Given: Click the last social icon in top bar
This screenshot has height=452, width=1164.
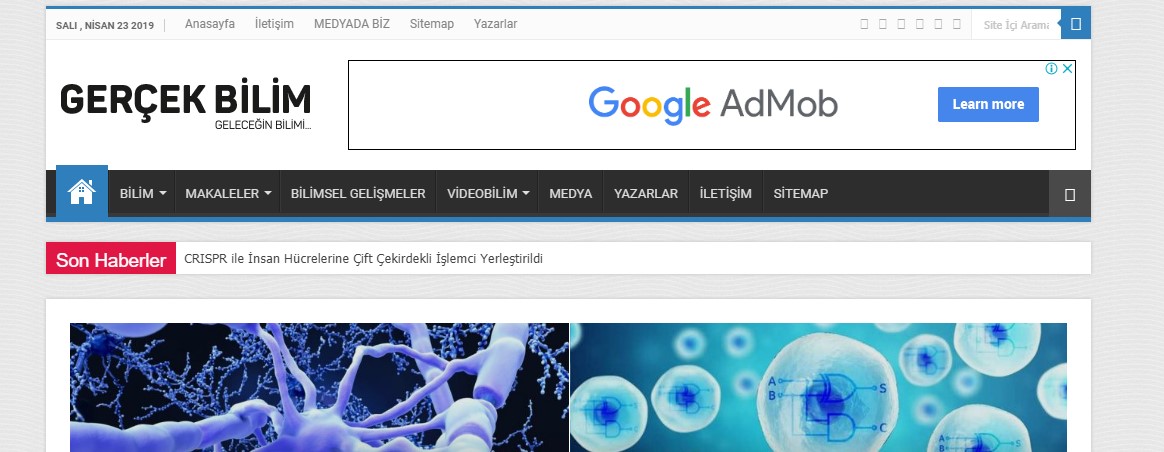Looking at the screenshot, I should [x=957, y=24].
